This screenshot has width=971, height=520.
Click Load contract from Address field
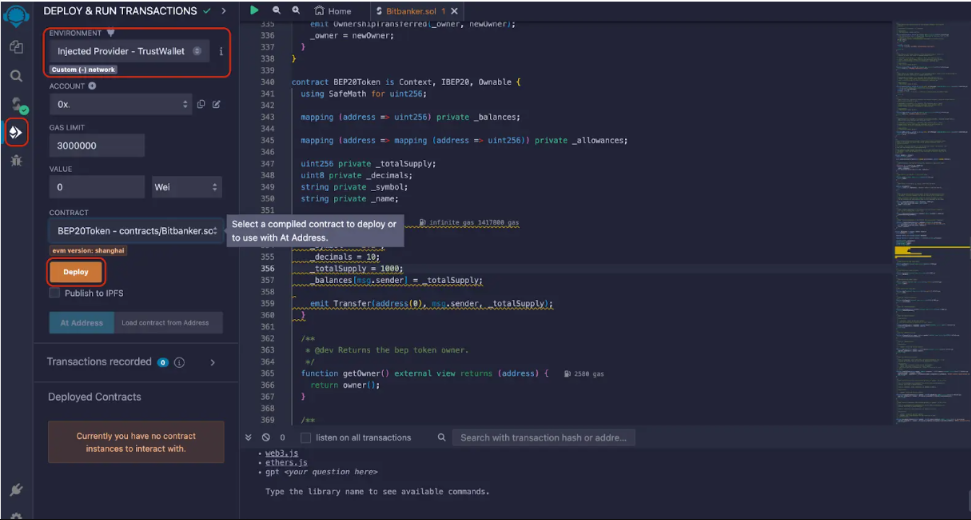click(168, 323)
